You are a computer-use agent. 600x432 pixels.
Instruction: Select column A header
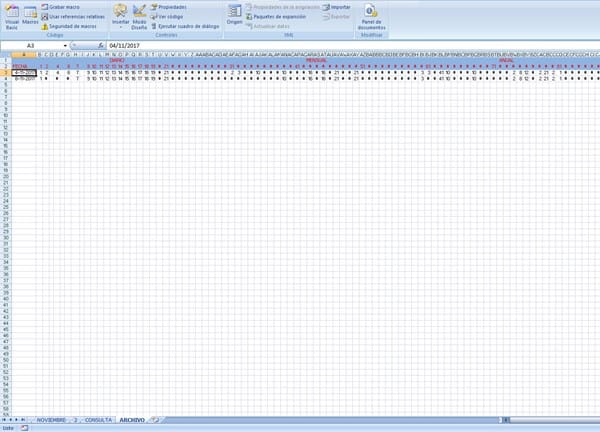pos(24,55)
